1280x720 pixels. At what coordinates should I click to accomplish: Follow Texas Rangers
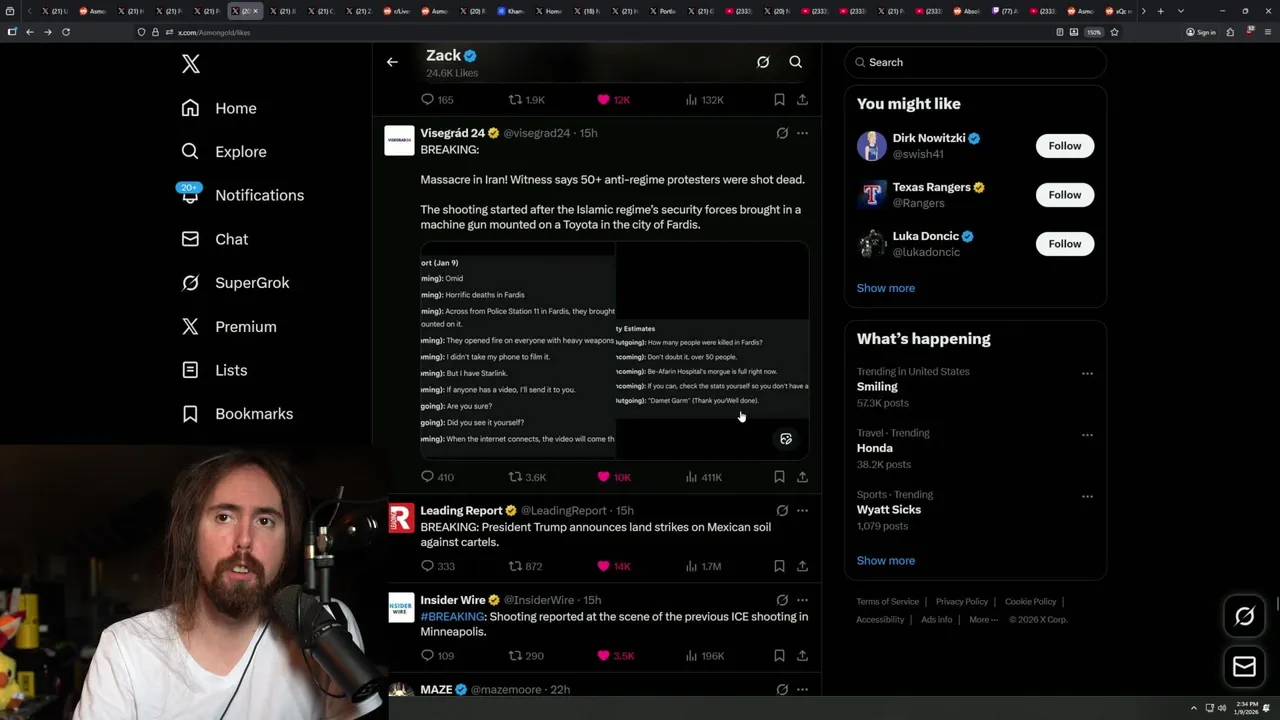[1065, 195]
